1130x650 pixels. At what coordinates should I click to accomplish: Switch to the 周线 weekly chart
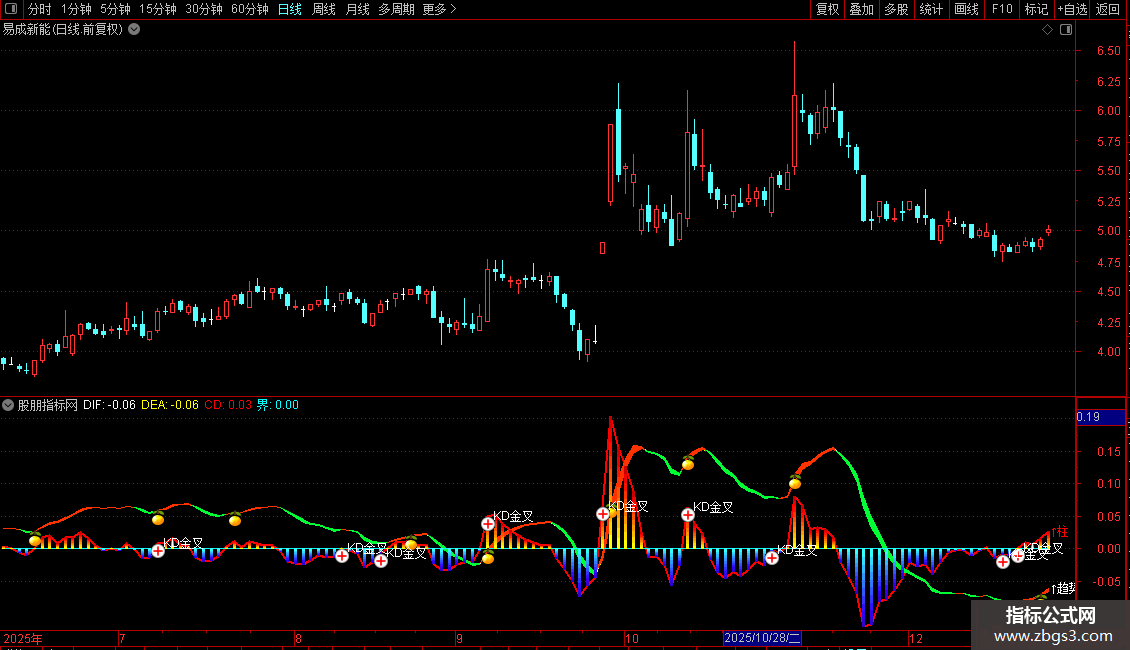click(324, 10)
